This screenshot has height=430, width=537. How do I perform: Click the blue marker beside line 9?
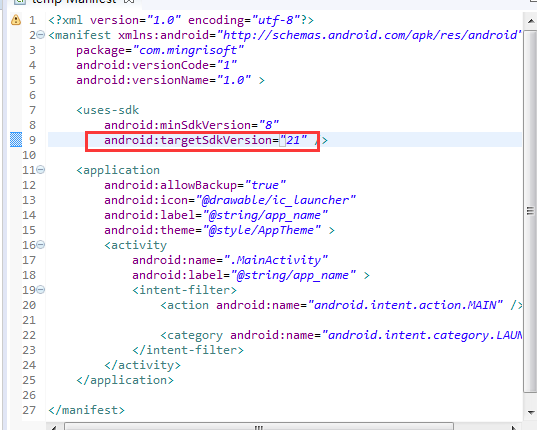tap(16, 139)
